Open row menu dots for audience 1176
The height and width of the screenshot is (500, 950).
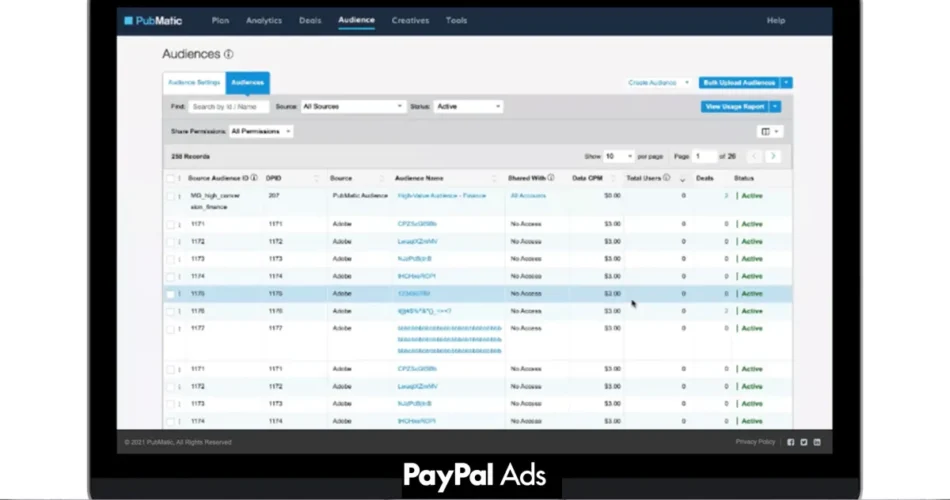click(x=179, y=312)
